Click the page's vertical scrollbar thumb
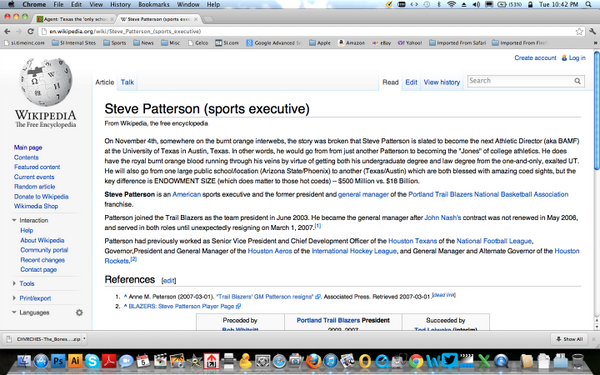This screenshot has width=600, height=375. pos(597,111)
